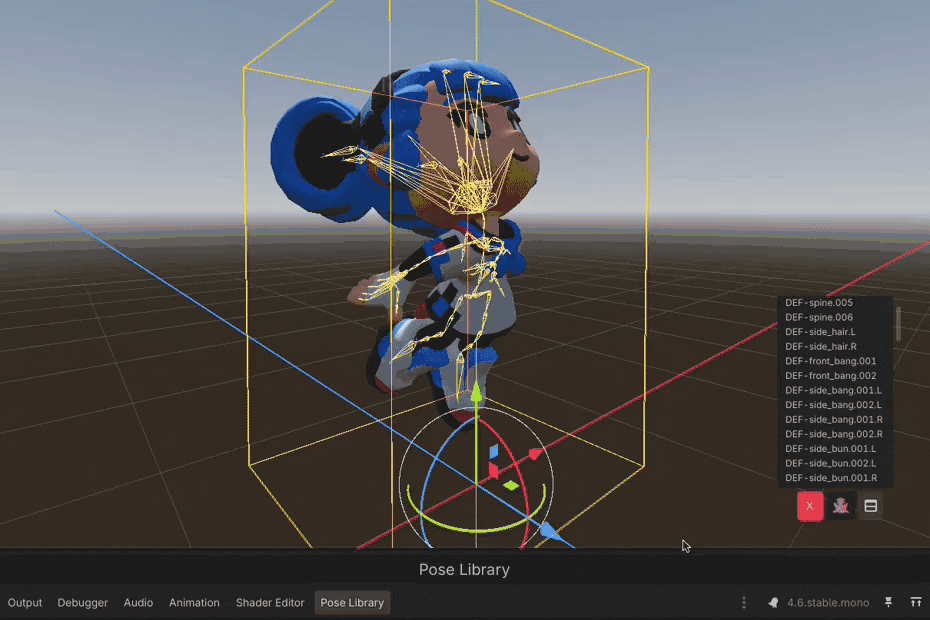Click the blue Z-axis gizmo arrow
Image resolution: width=930 pixels, height=620 pixels.
550,531
